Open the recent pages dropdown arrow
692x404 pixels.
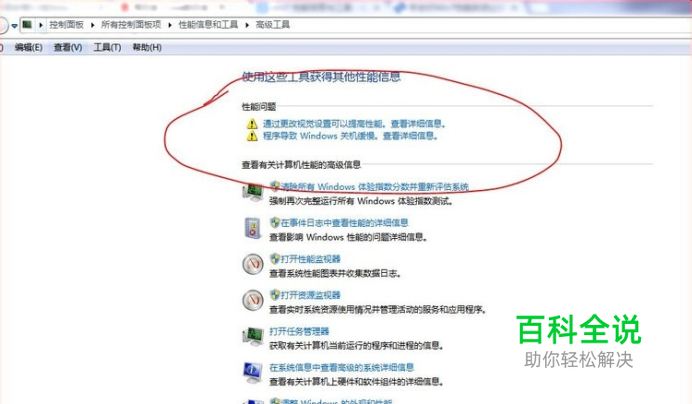pyautogui.click(x=14, y=26)
